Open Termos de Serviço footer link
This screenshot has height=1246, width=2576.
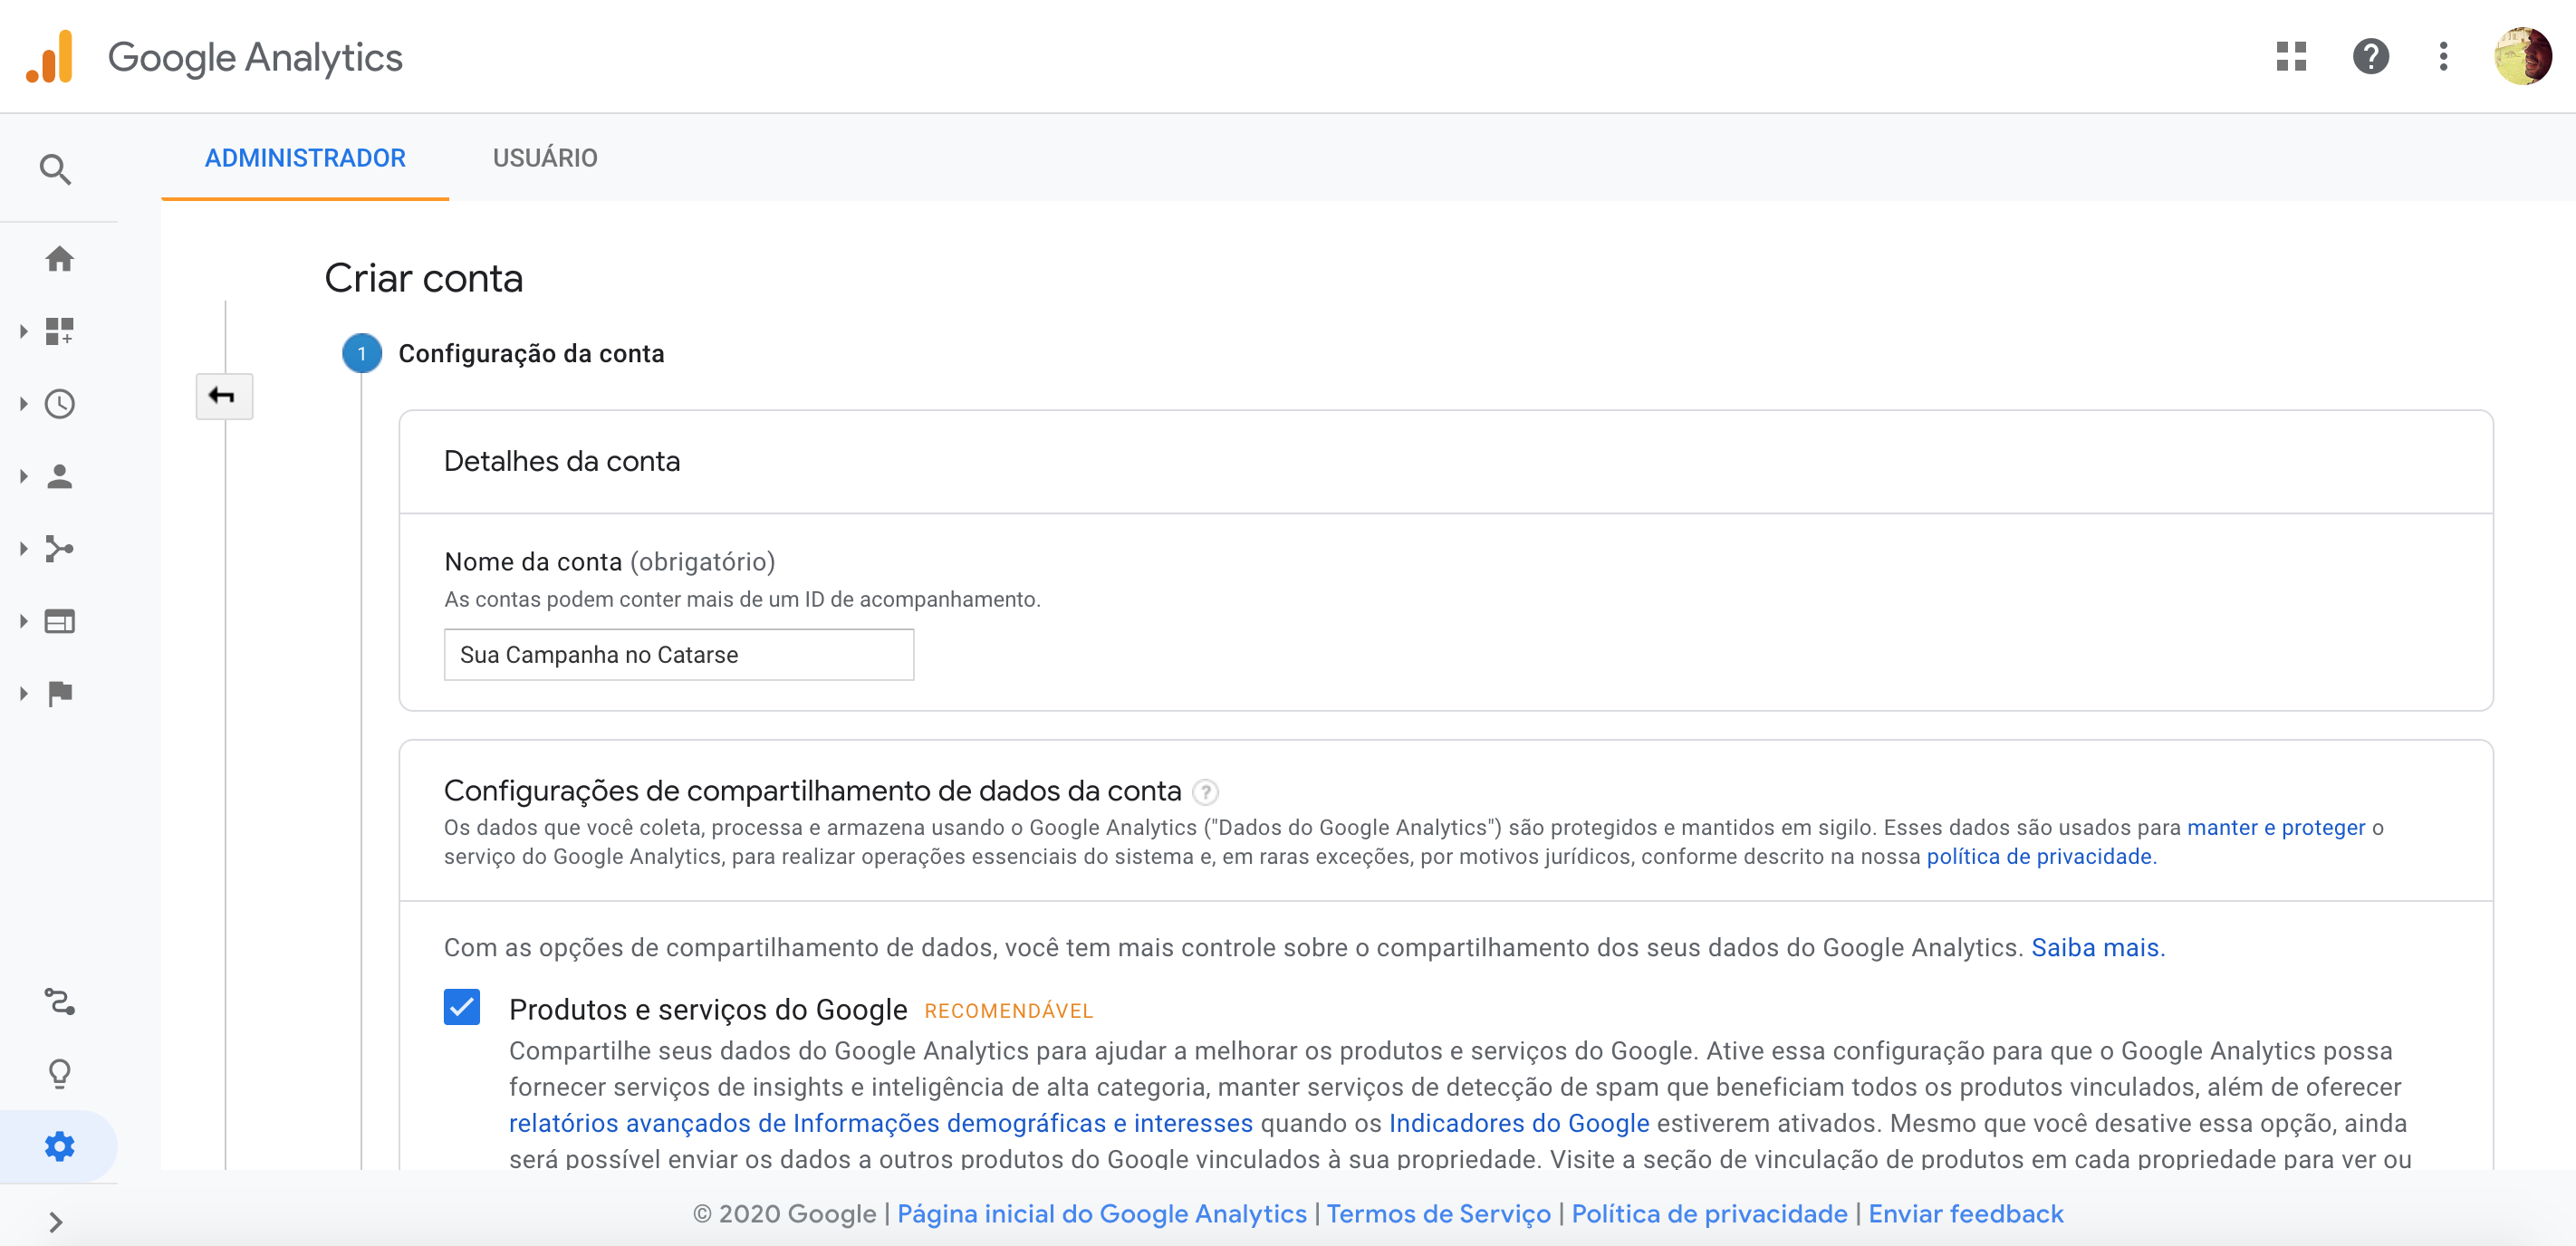tap(1438, 1213)
